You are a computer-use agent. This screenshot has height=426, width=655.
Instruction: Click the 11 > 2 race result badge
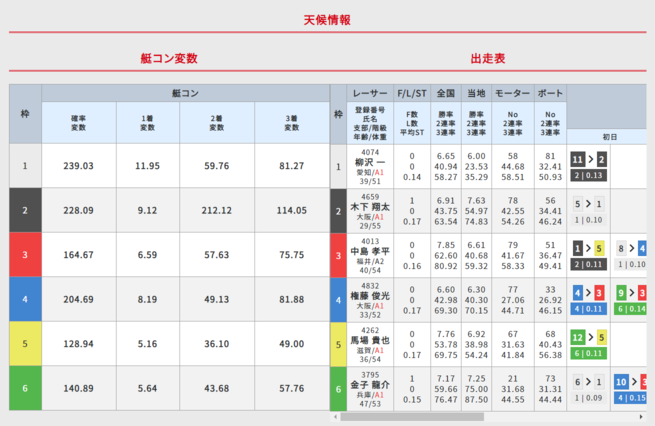[588, 159]
